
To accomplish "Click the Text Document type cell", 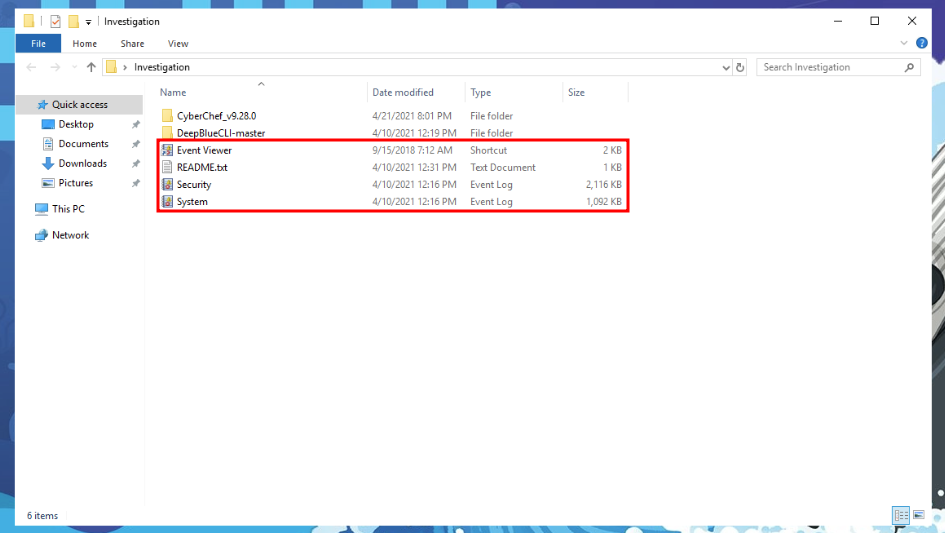I will tap(503, 167).
